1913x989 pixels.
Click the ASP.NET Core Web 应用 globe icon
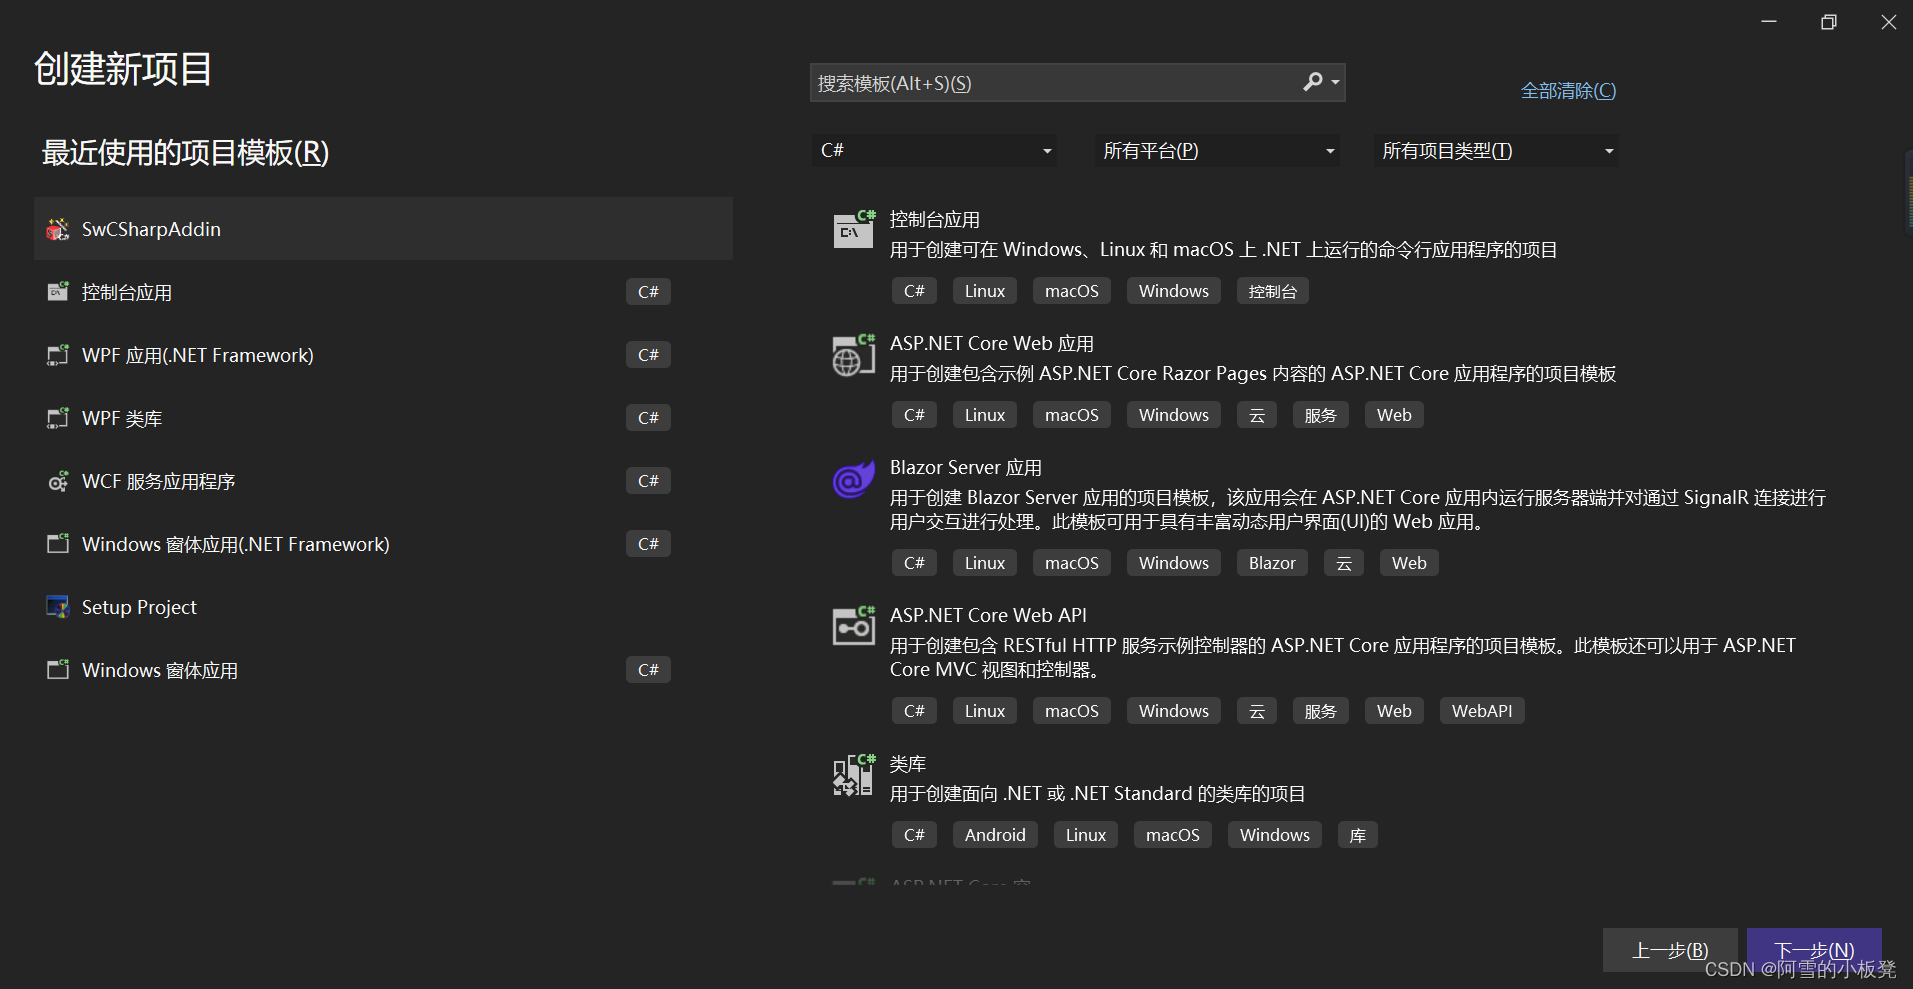coord(854,355)
